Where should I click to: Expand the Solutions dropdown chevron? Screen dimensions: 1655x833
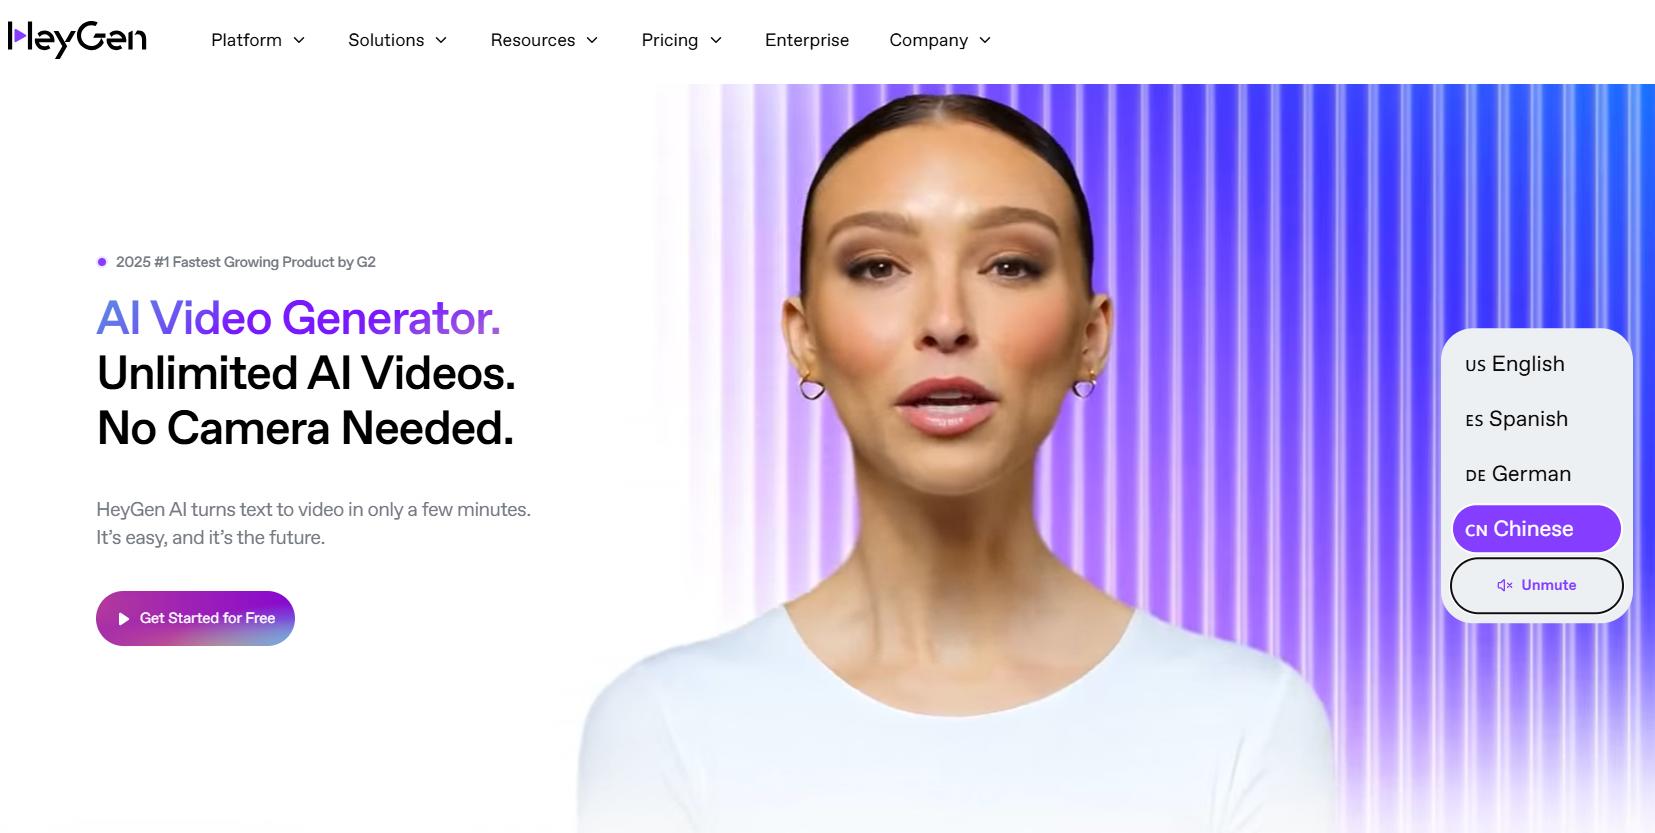pos(441,40)
